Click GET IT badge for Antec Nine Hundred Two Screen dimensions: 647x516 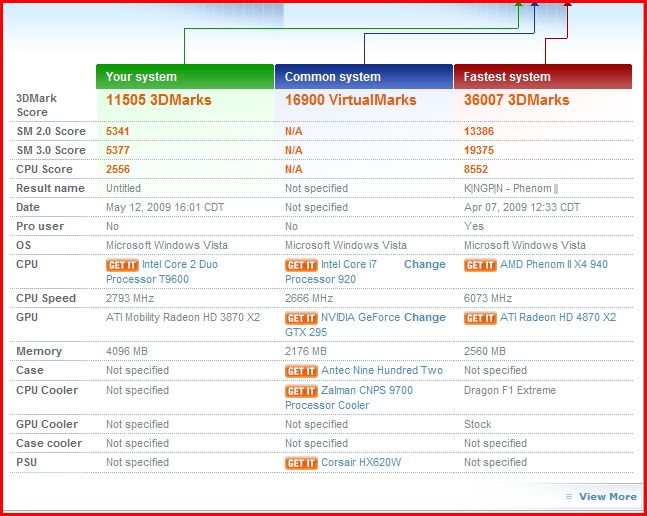coord(301,371)
